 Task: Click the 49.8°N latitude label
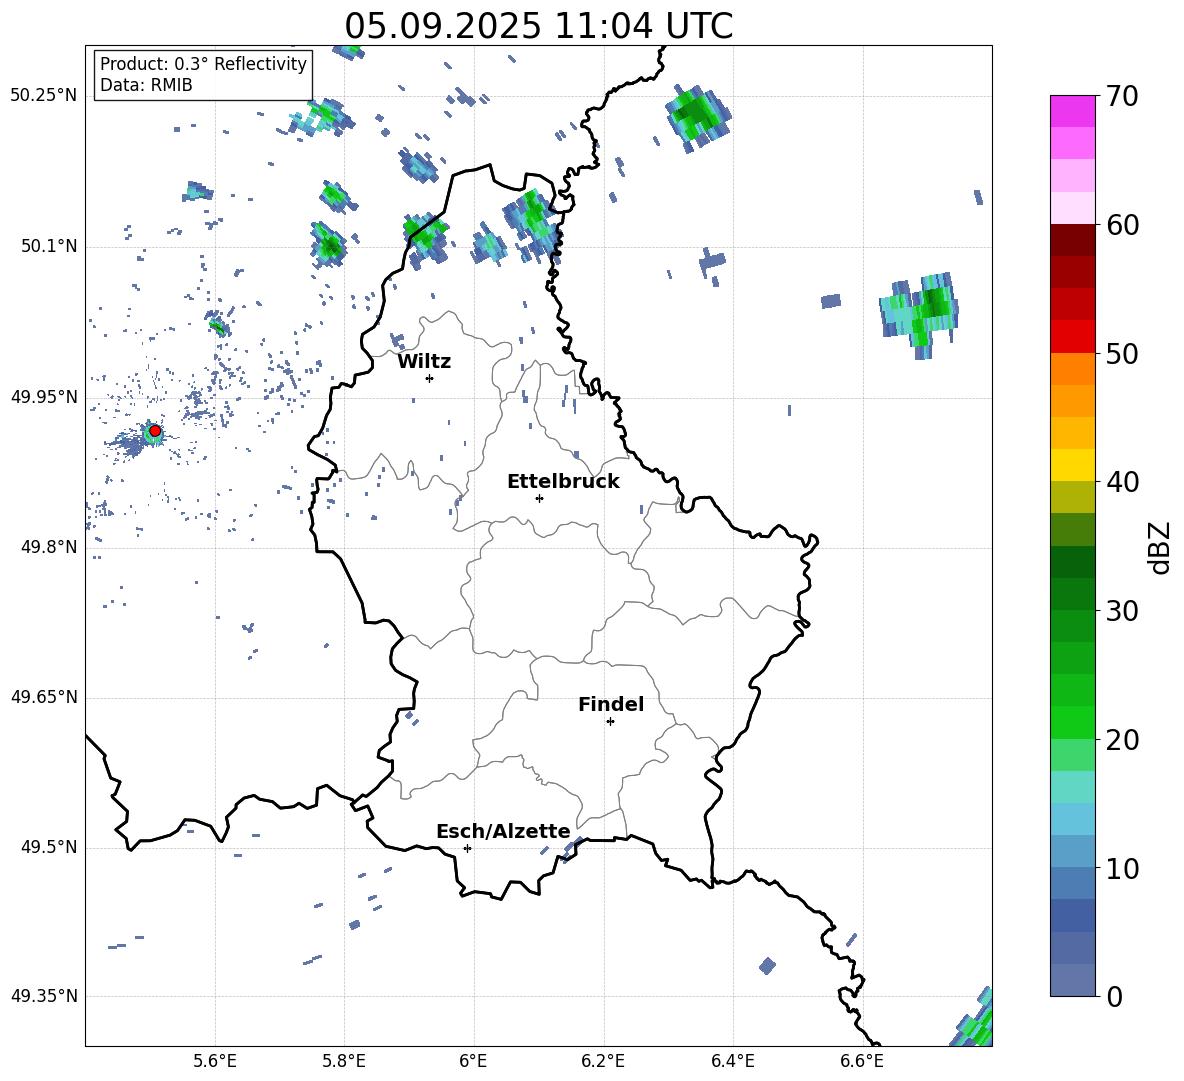click(x=49, y=547)
